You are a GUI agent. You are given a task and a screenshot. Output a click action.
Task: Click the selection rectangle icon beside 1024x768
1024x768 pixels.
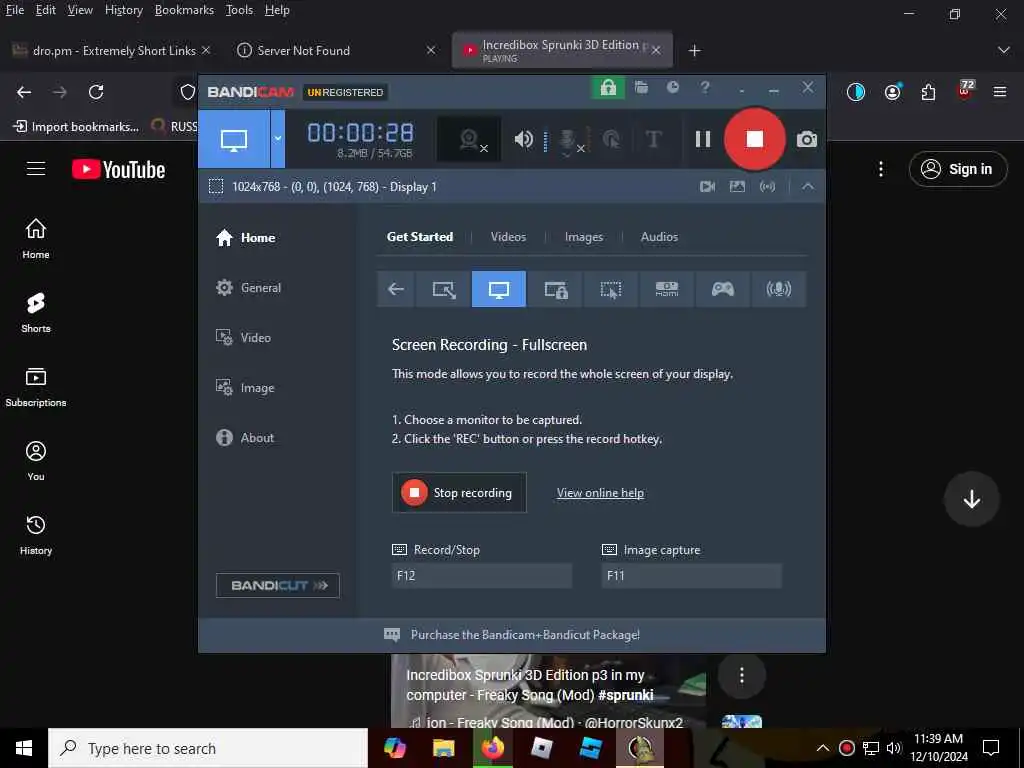click(x=216, y=187)
